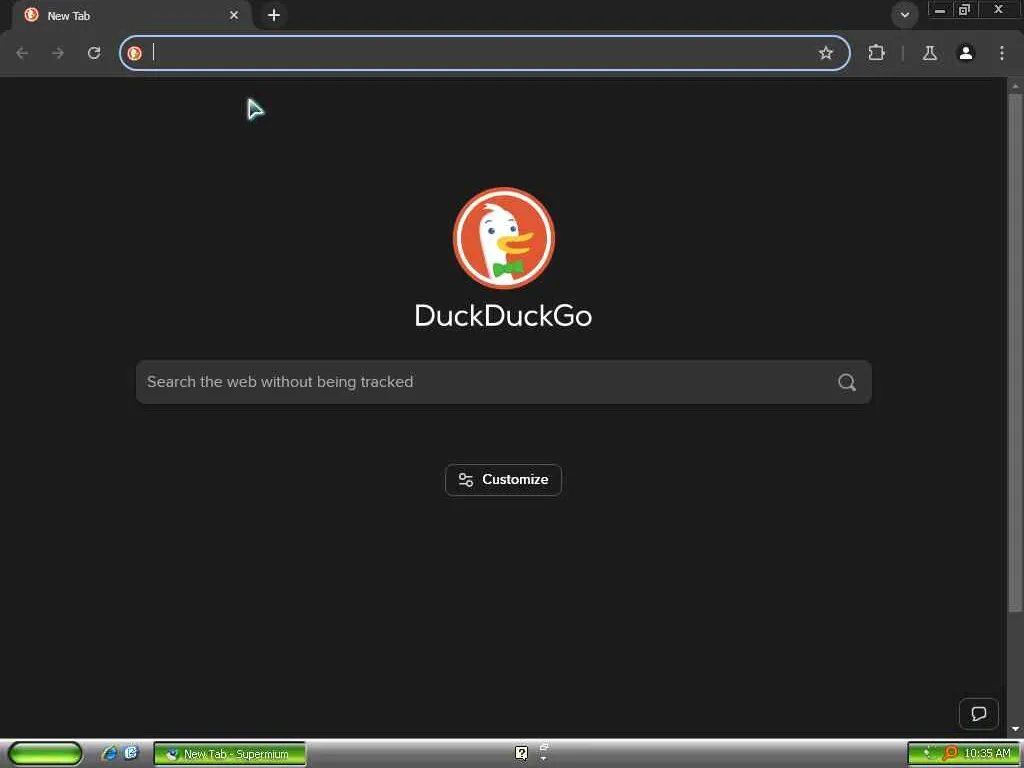The width and height of the screenshot is (1024, 768).
Task: Click the page vertical scrollbar thumb
Action: (x=1015, y=353)
